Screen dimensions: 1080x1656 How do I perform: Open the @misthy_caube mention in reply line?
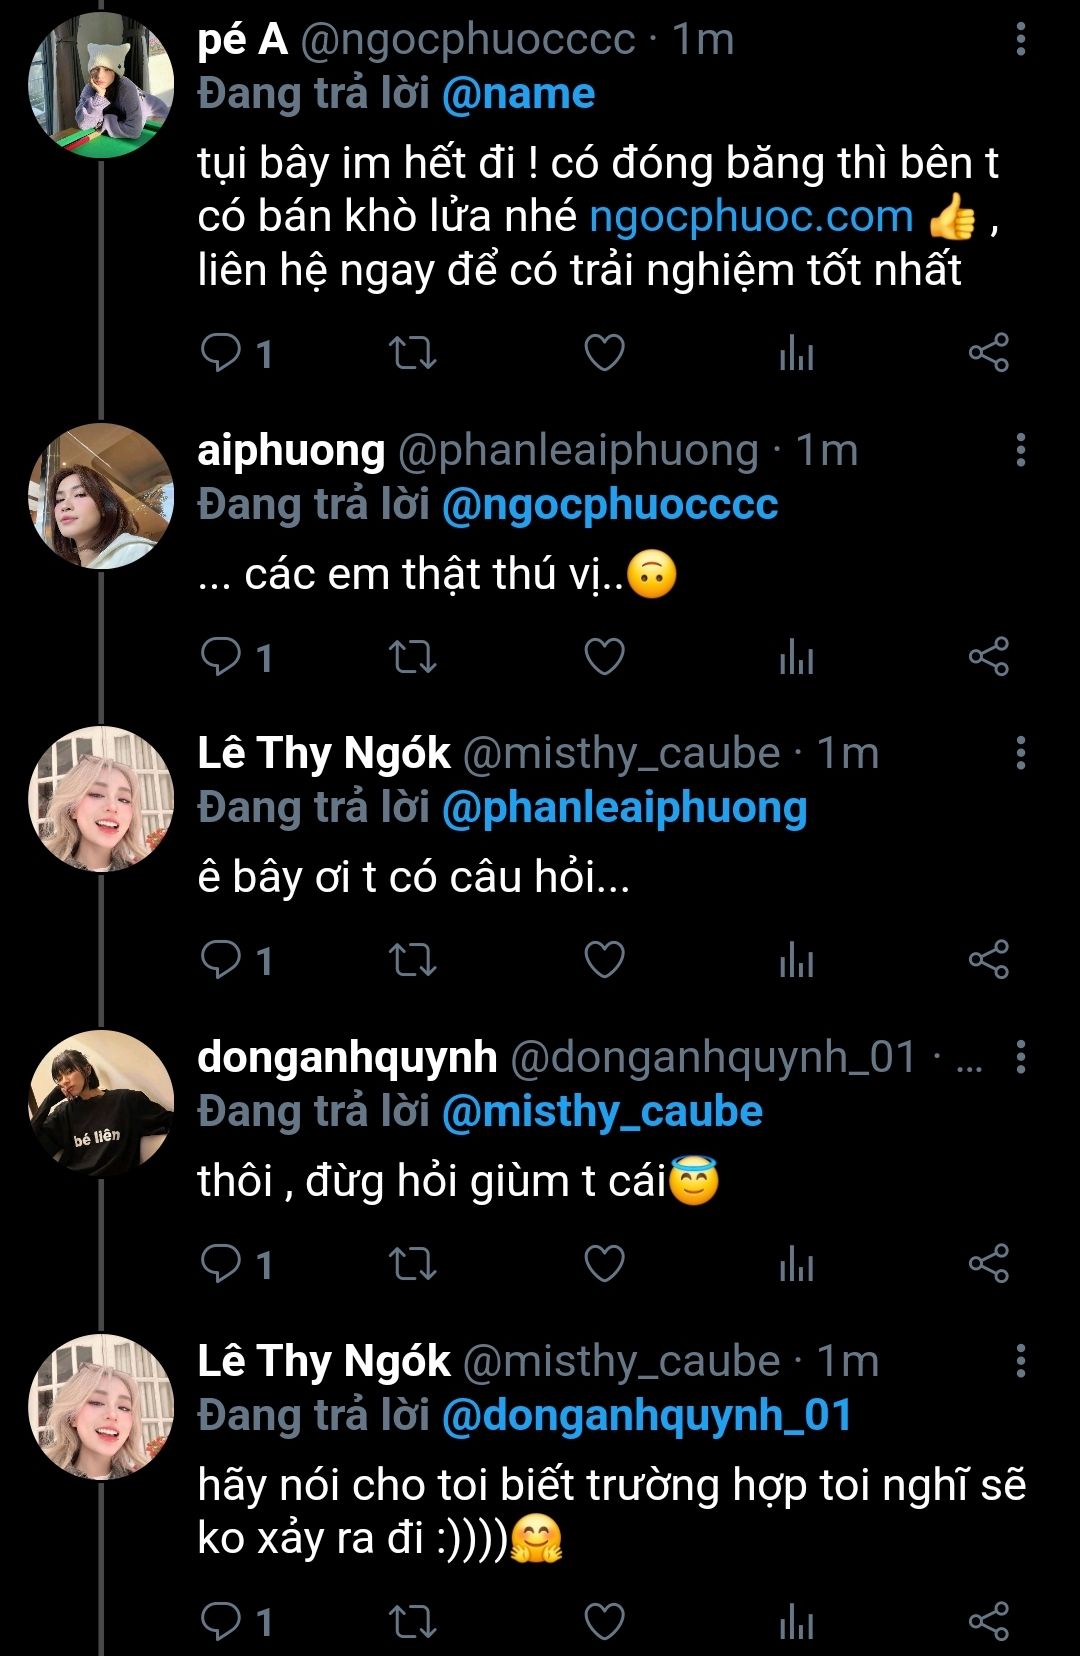tap(602, 1112)
